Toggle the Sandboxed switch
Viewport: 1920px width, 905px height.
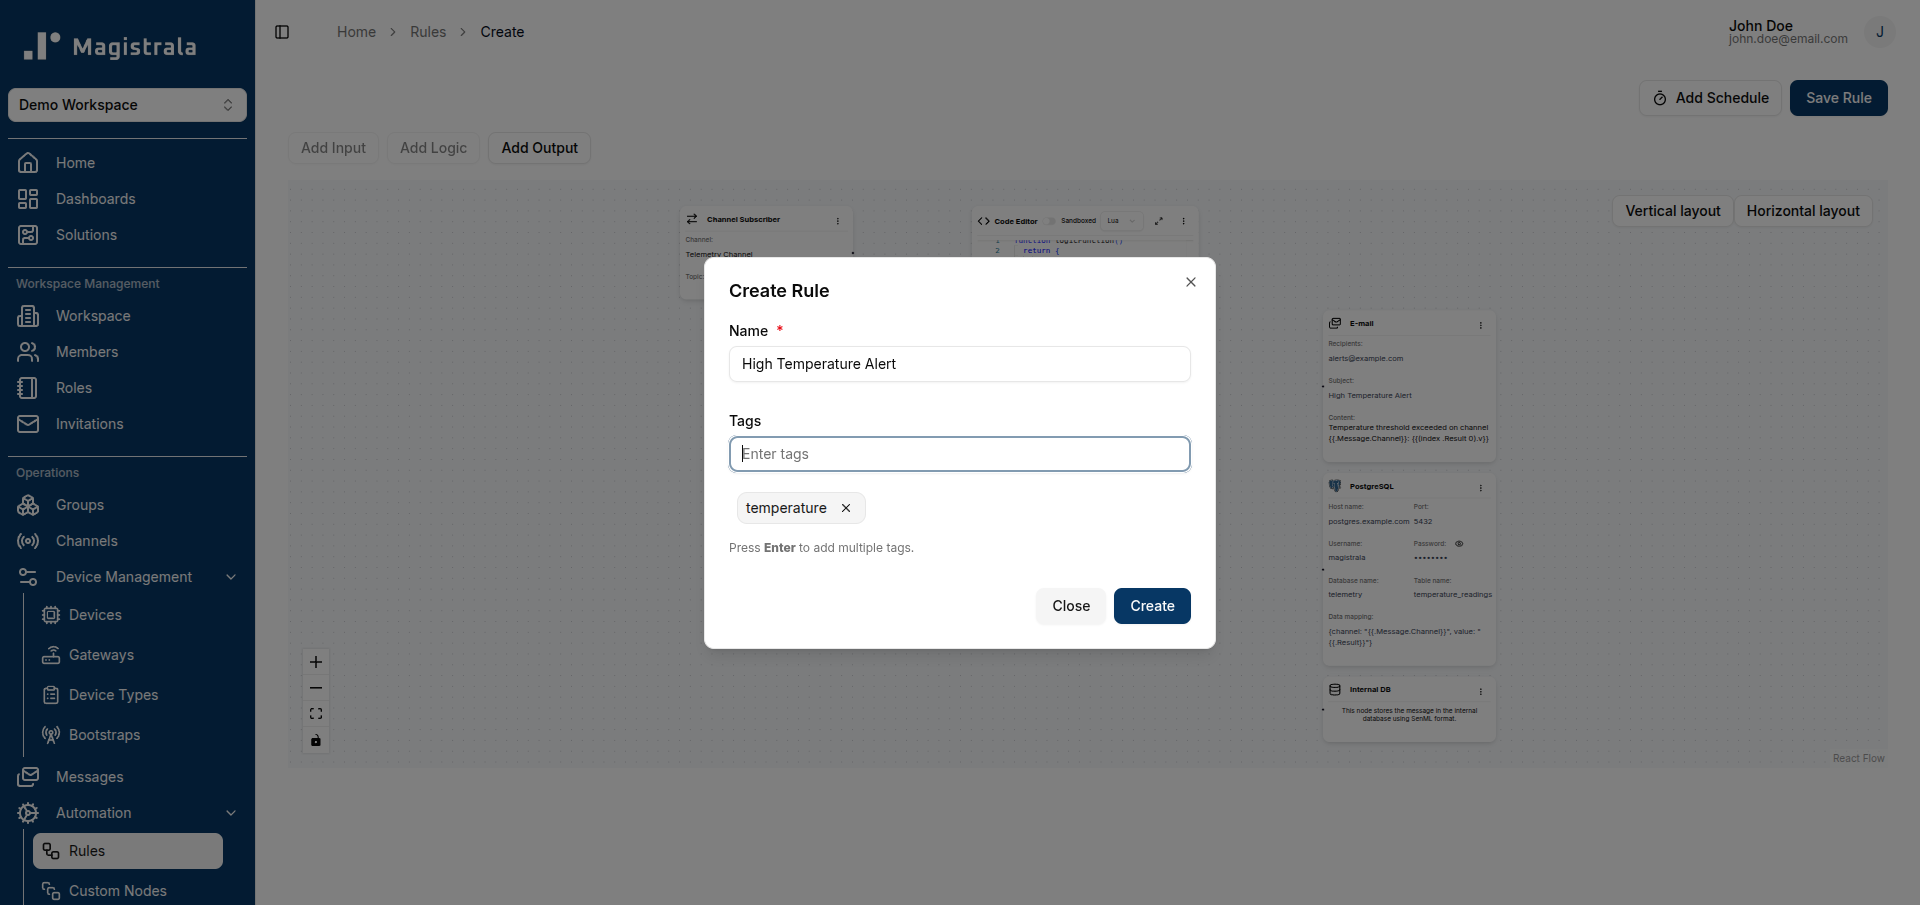click(x=1051, y=221)
